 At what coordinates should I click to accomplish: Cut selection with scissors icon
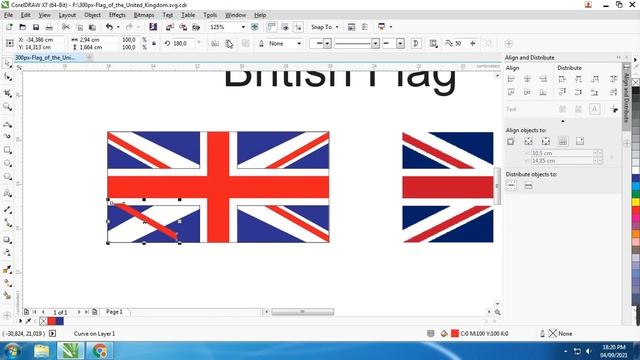point(65,27)
